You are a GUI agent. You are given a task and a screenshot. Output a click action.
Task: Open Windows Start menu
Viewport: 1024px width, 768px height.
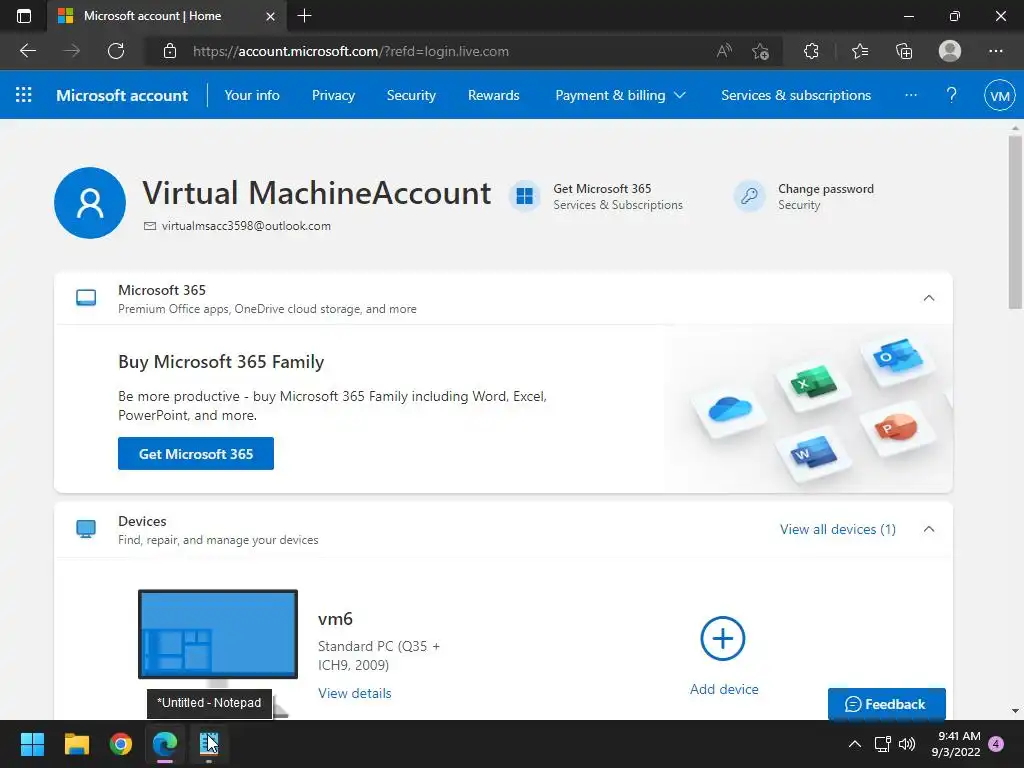point(32,744)
